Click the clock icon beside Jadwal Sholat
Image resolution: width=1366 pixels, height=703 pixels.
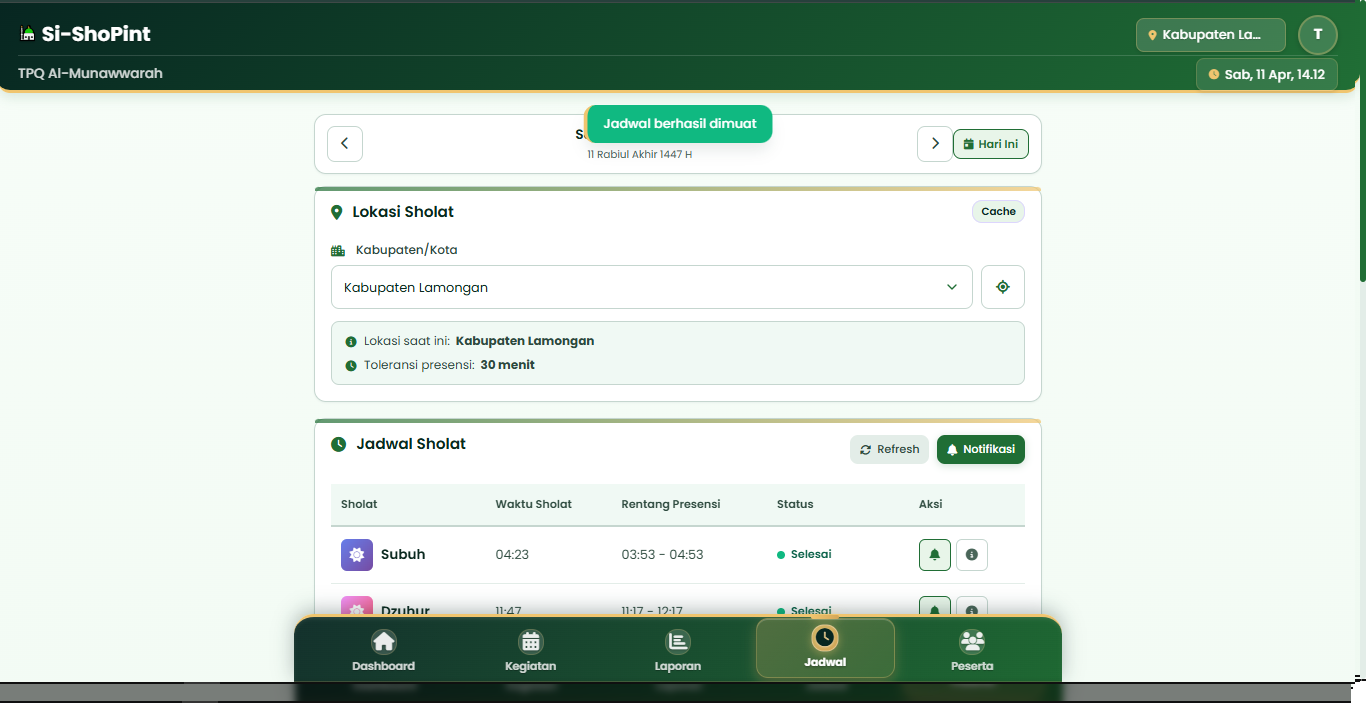pyautogui.click(x=339, y=444)
